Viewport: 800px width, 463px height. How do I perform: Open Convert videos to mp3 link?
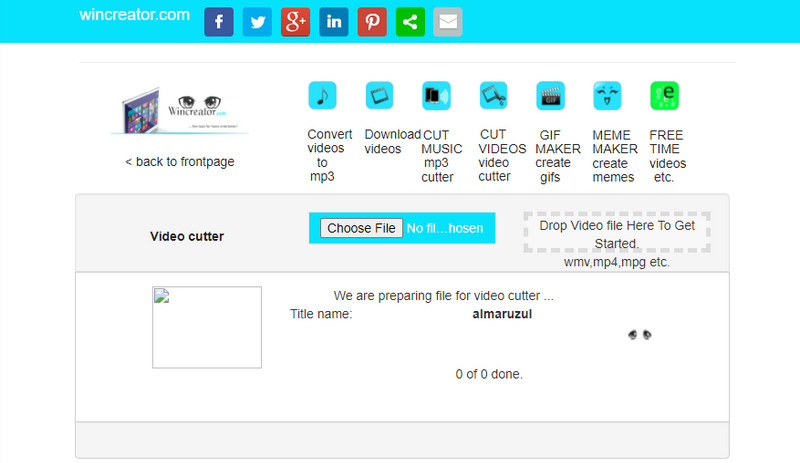tap(329, 155)
